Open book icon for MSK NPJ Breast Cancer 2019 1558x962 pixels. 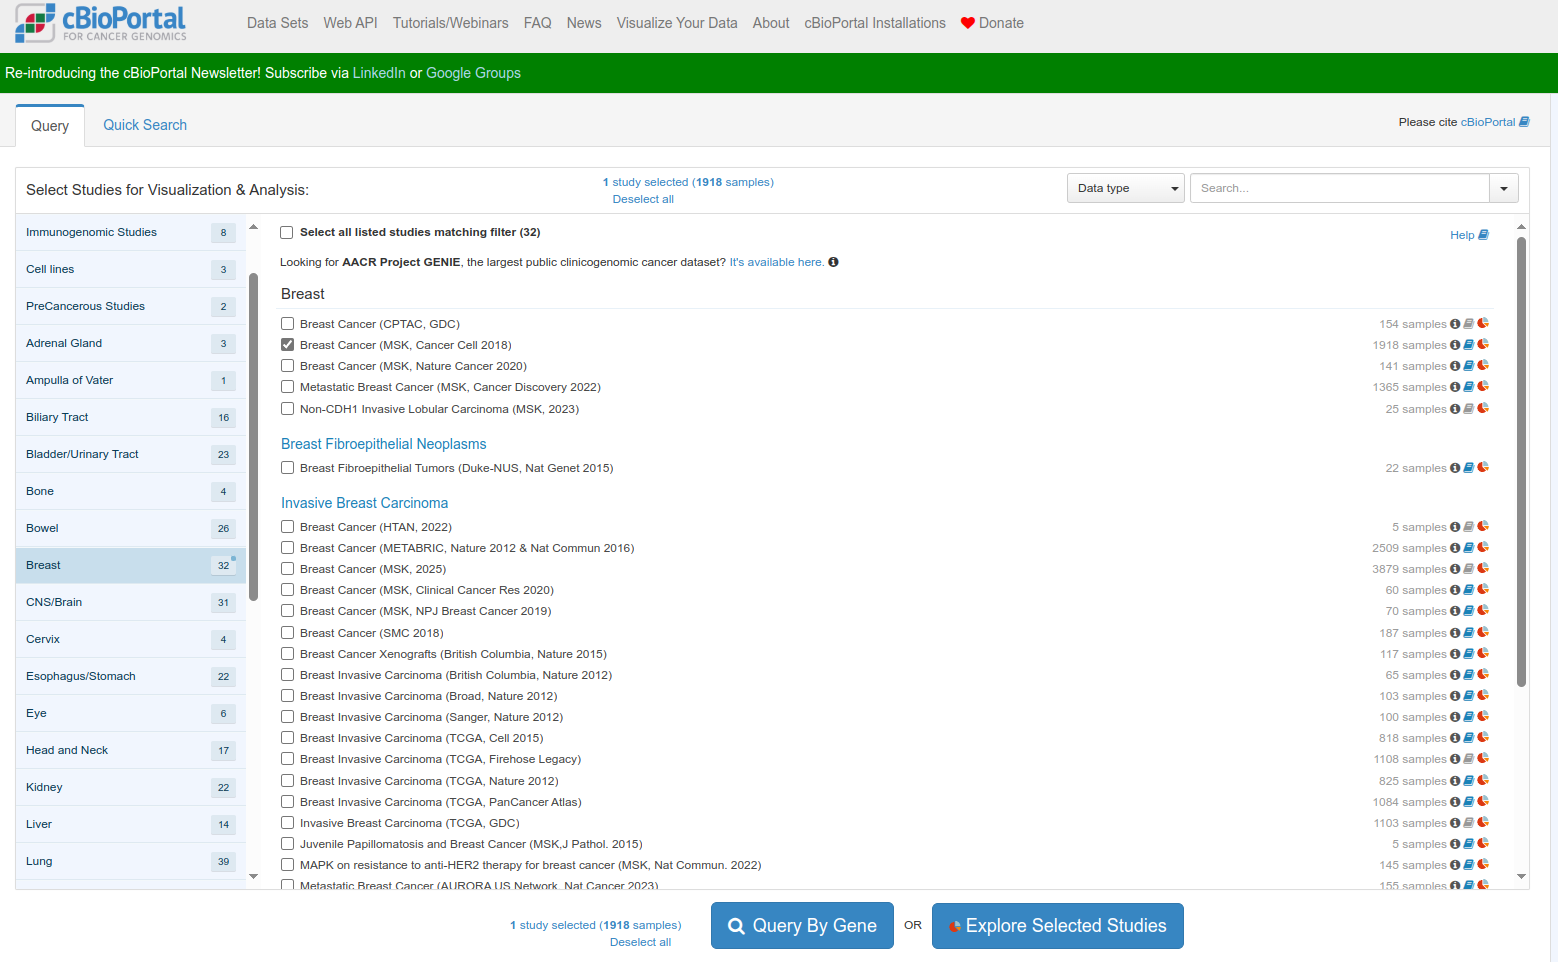point(1469,611)
